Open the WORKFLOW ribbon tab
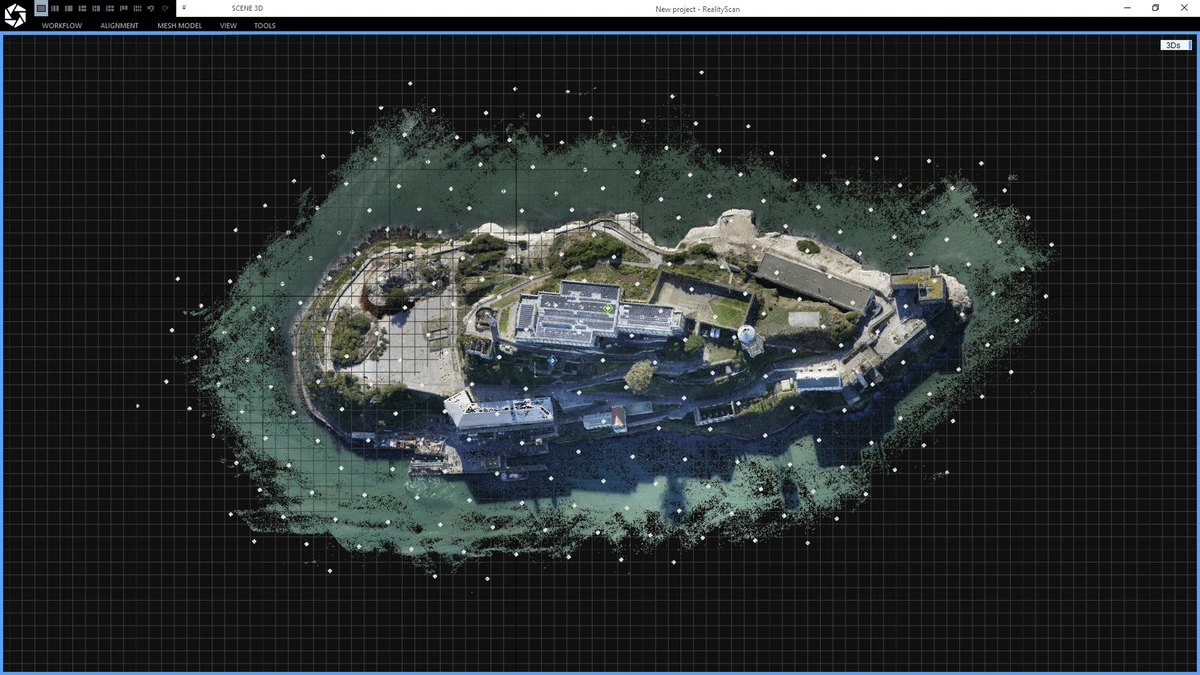1200x675 pixels. pos(60,25)
